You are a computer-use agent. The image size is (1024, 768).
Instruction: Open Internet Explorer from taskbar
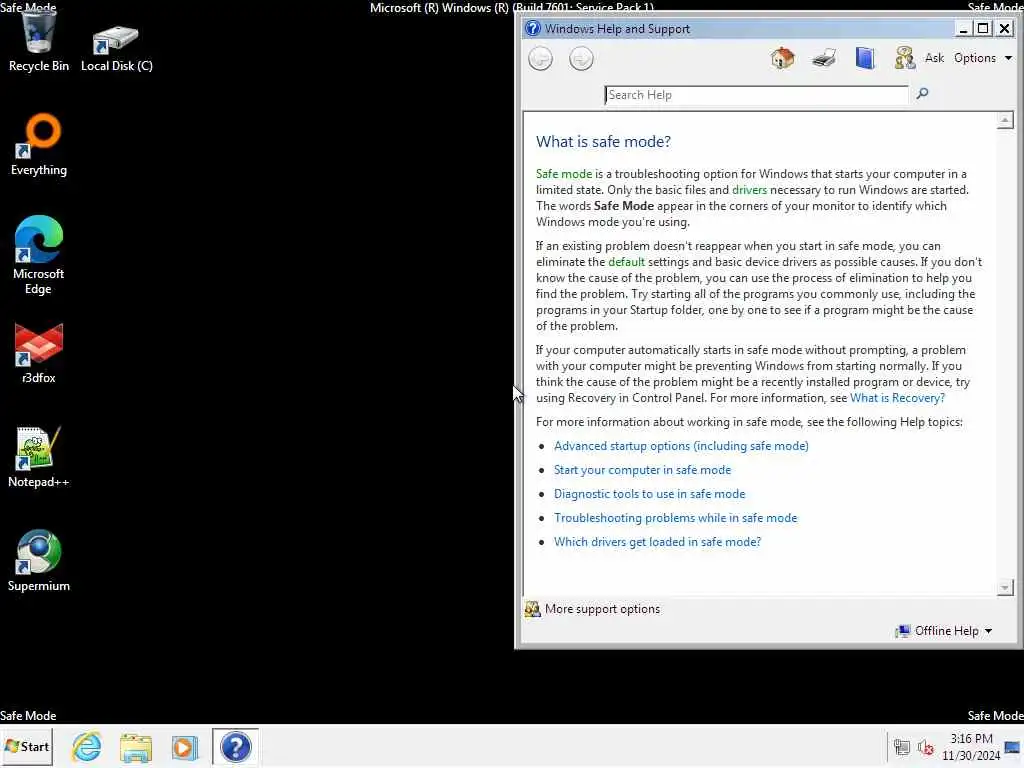click(x=87, y=746)
